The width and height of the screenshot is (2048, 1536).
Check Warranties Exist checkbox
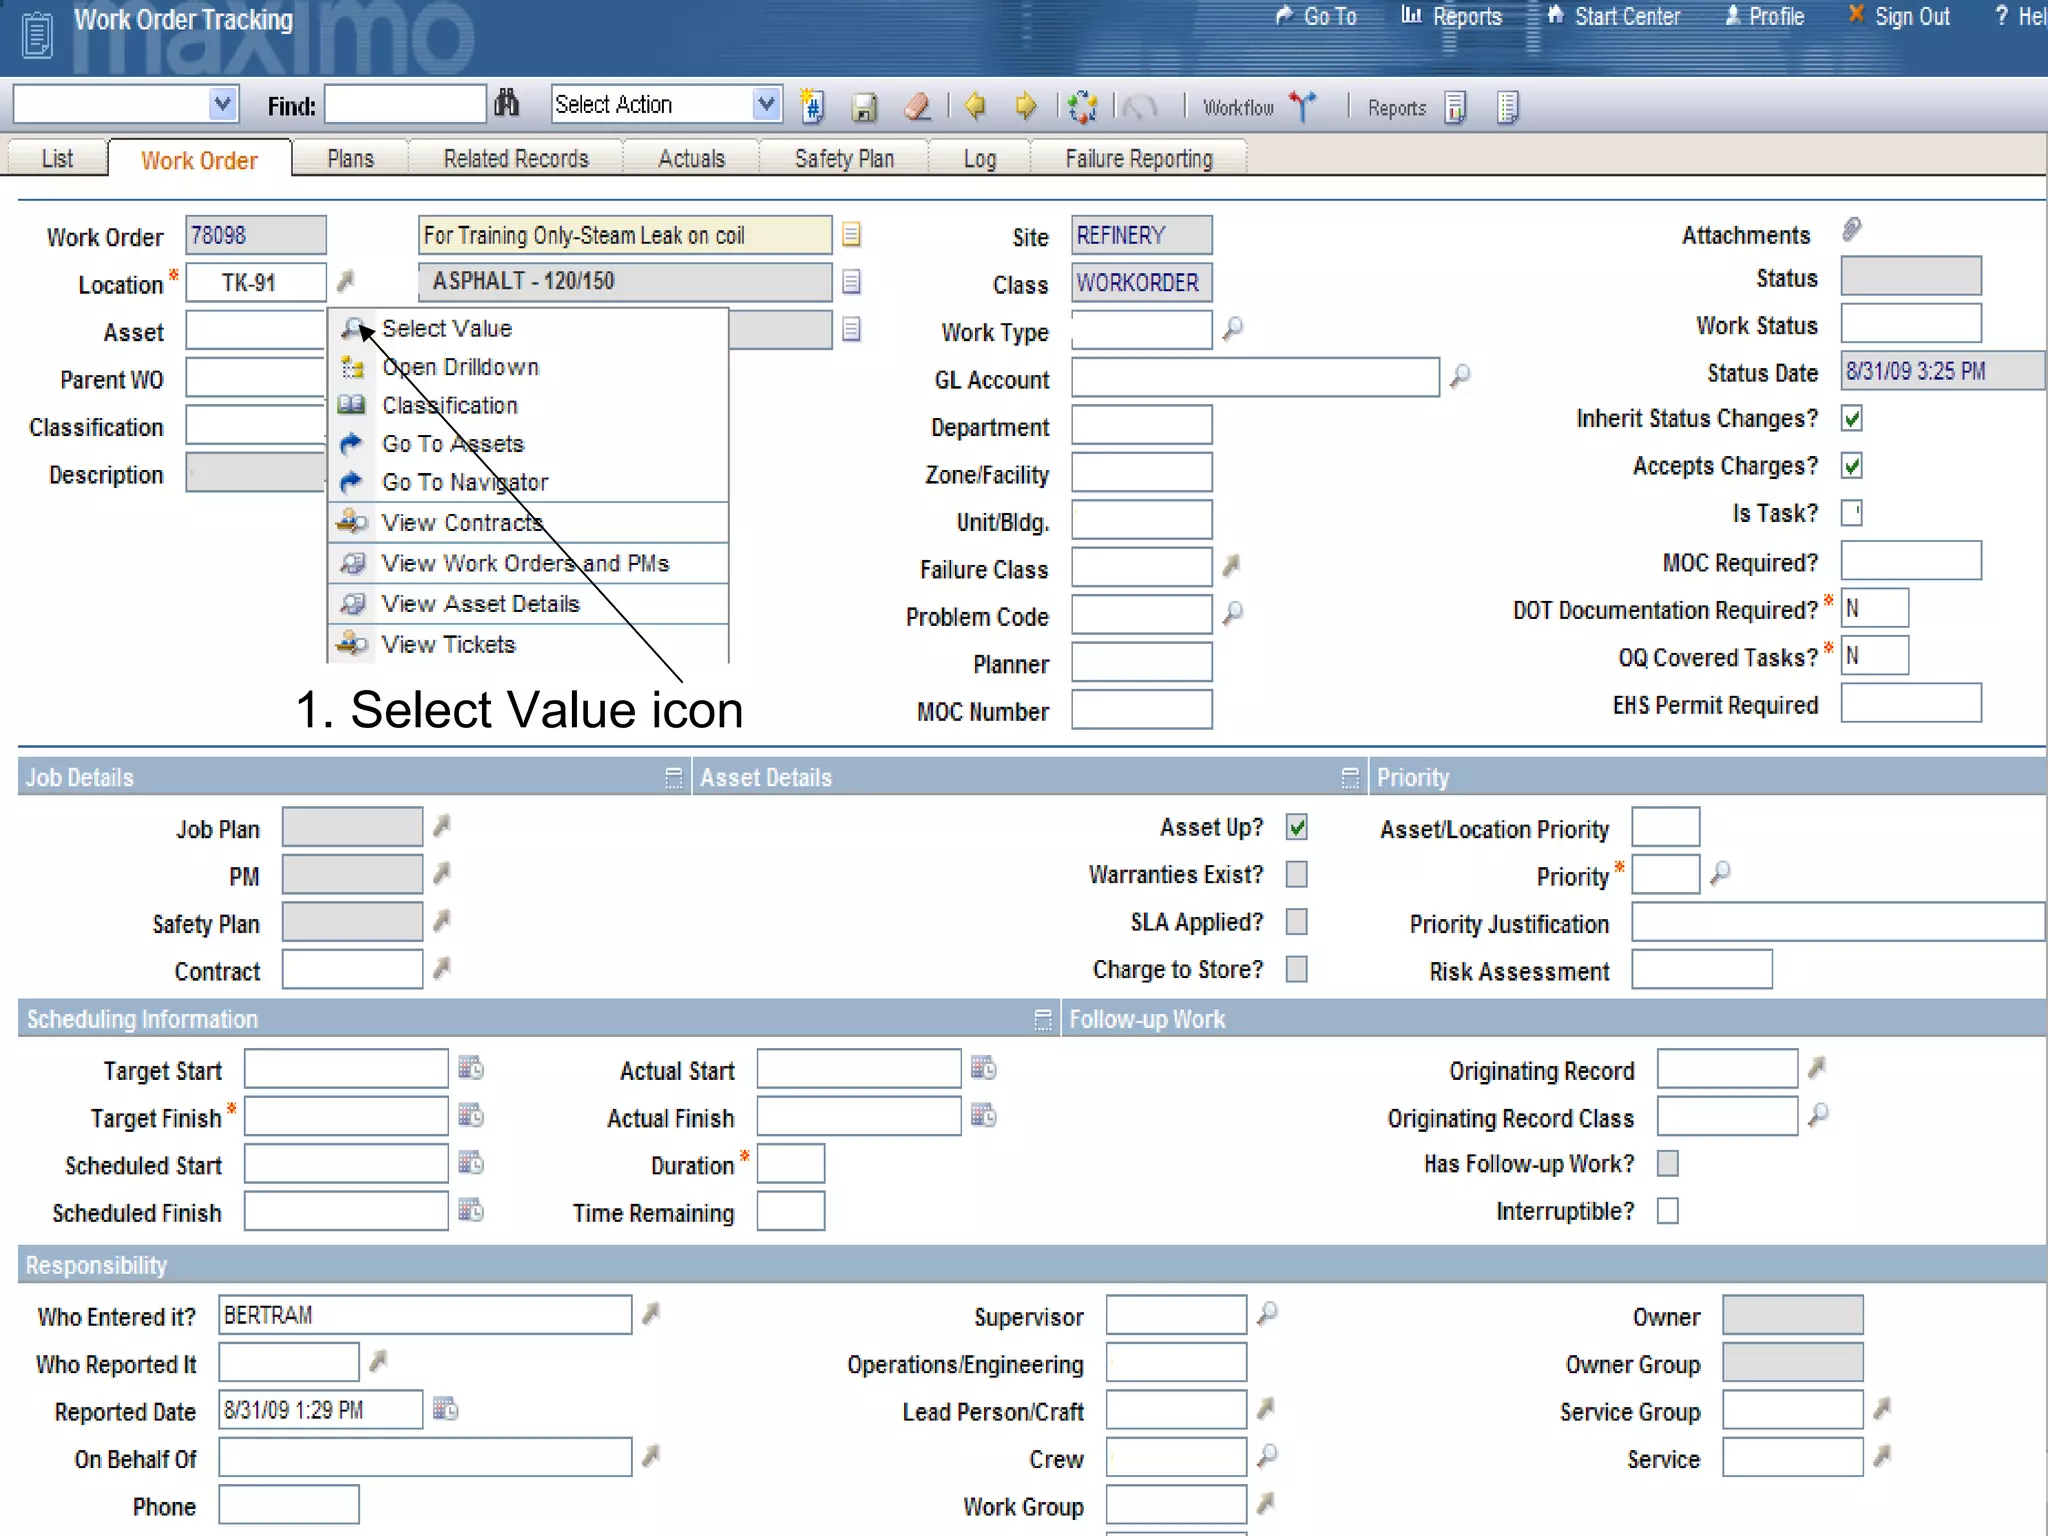1297,874
